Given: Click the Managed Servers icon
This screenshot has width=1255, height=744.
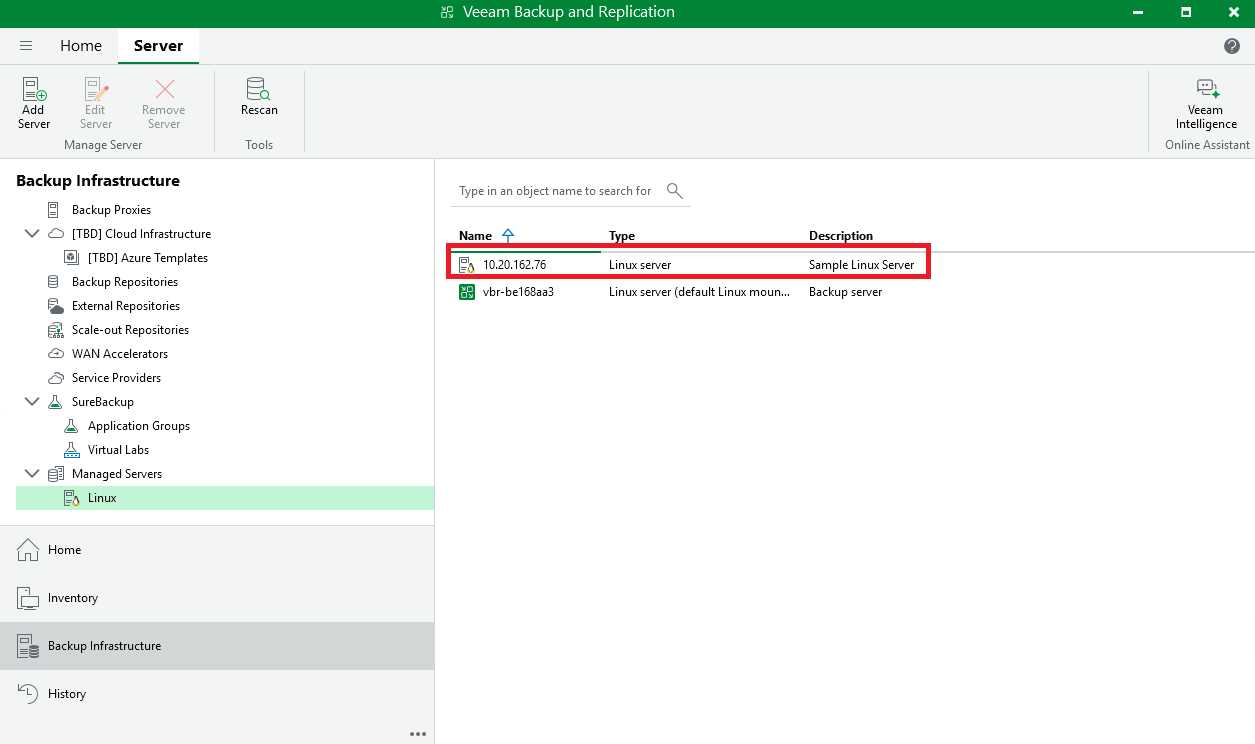Looking at the screenshot, I should click(56, 474).
